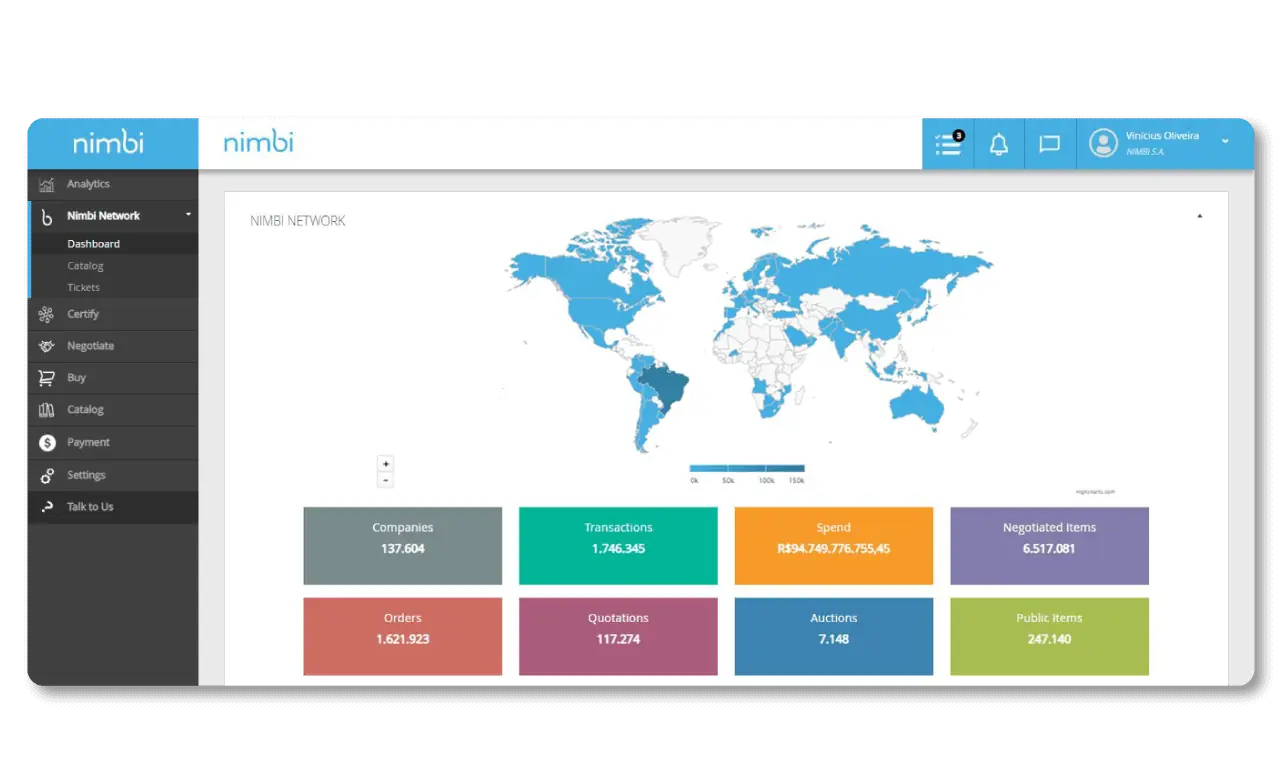1280x770 pixels.
Task: Select the Certify icon in the sidebar
Action: click(x=45, y=313)
